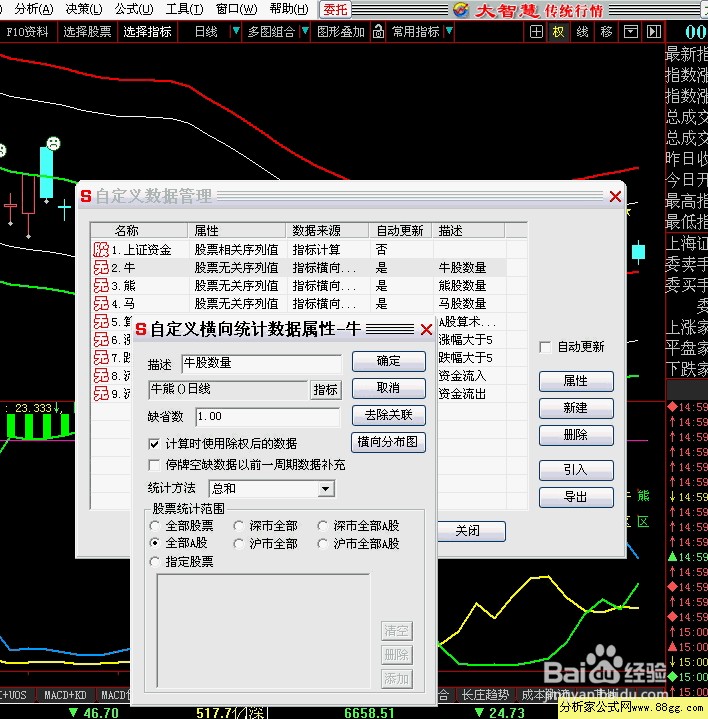Open the 工具(T) menu
This screenshot has height=719, width=708.
(184, 9)
